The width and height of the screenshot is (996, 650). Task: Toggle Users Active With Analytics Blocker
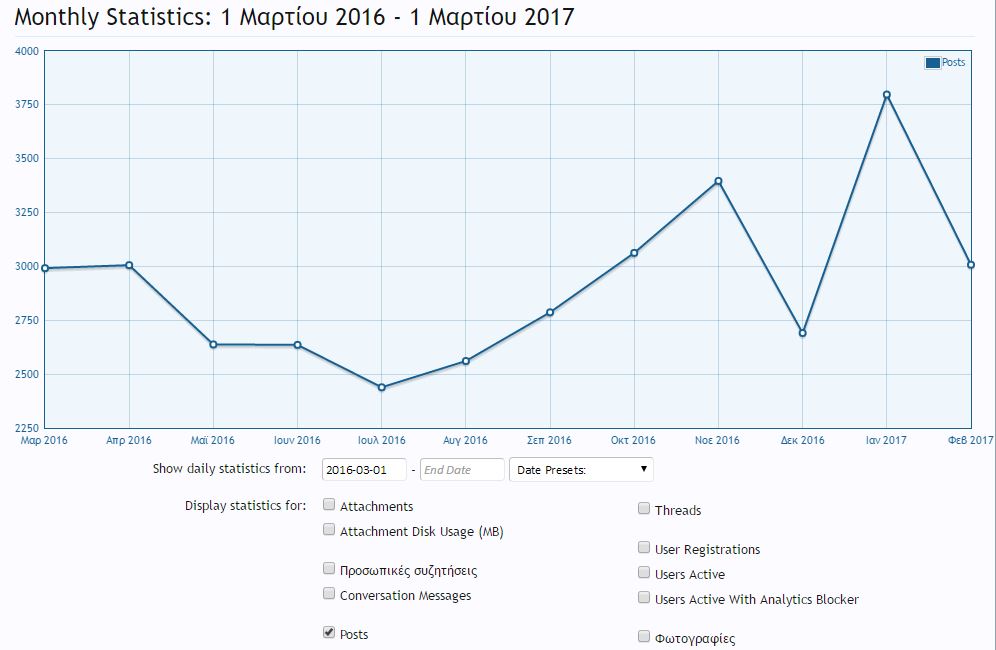coord(644,598)
